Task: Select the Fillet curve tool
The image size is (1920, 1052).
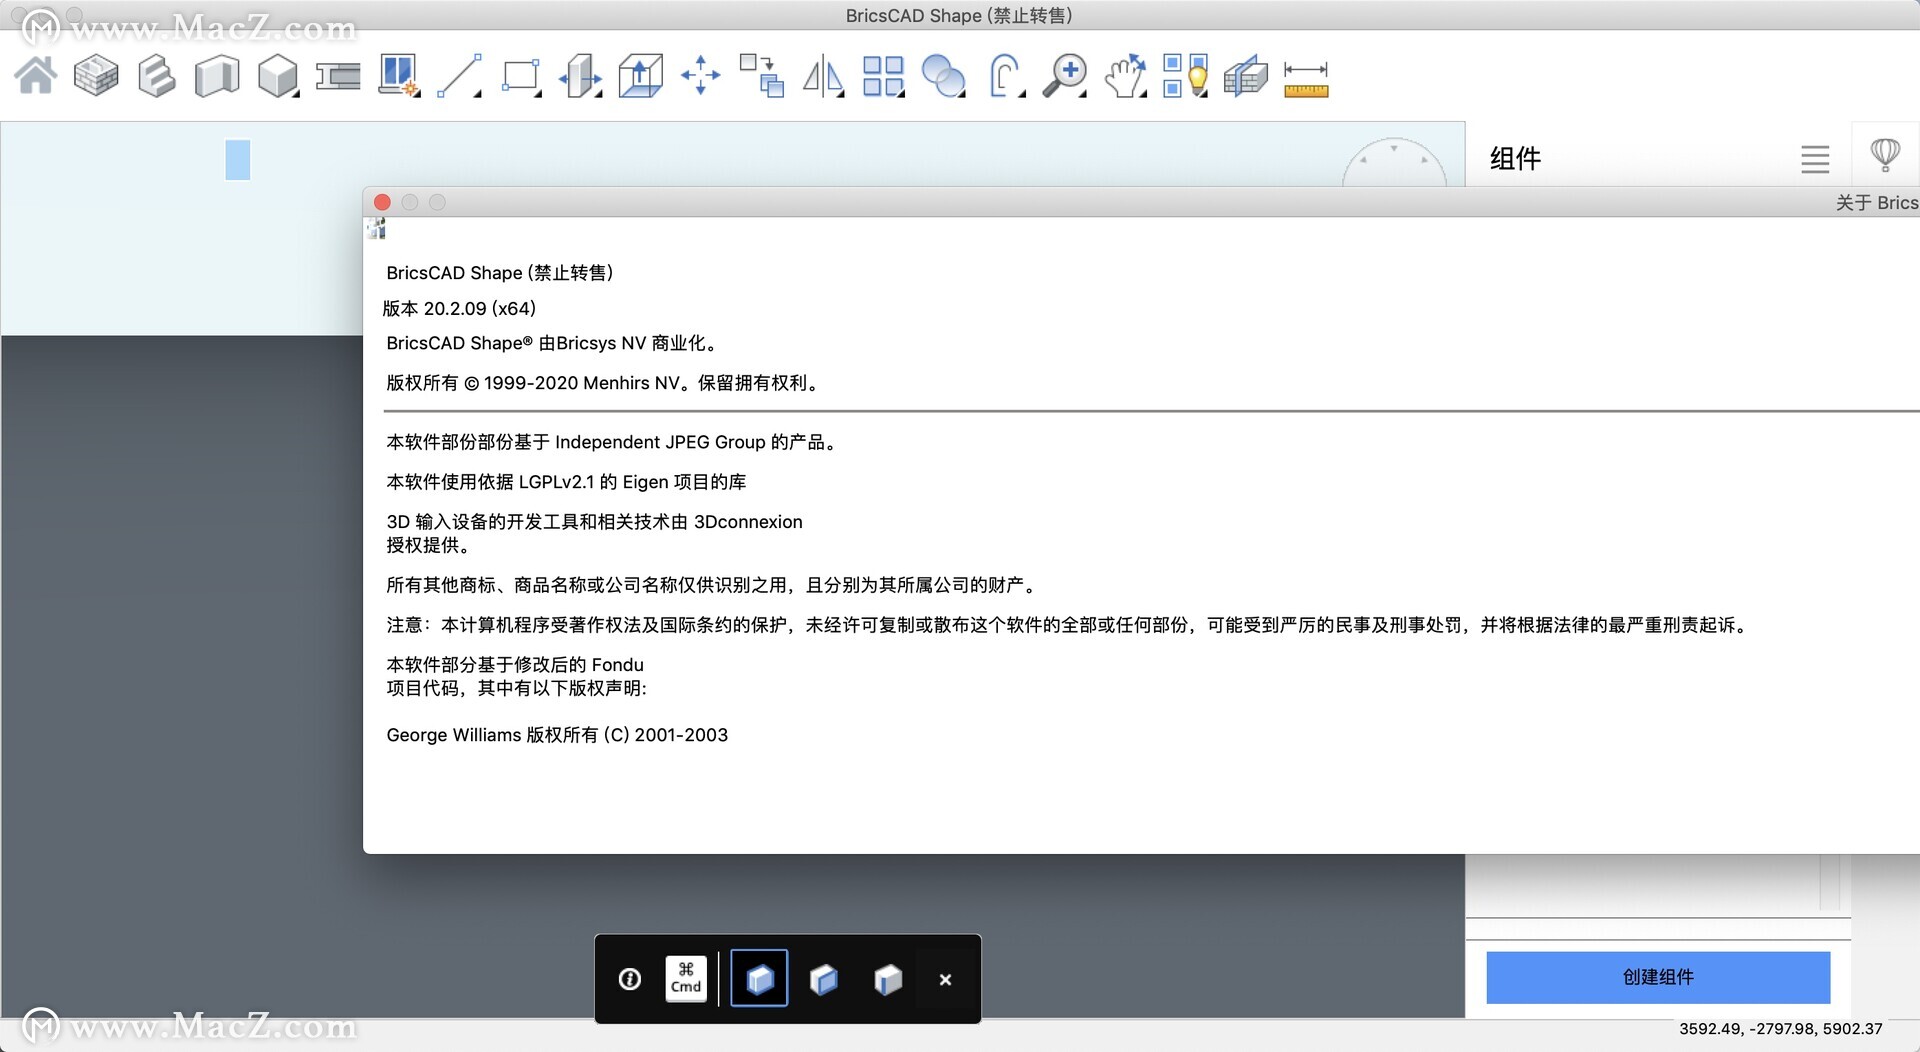Action: (1005, 76)
